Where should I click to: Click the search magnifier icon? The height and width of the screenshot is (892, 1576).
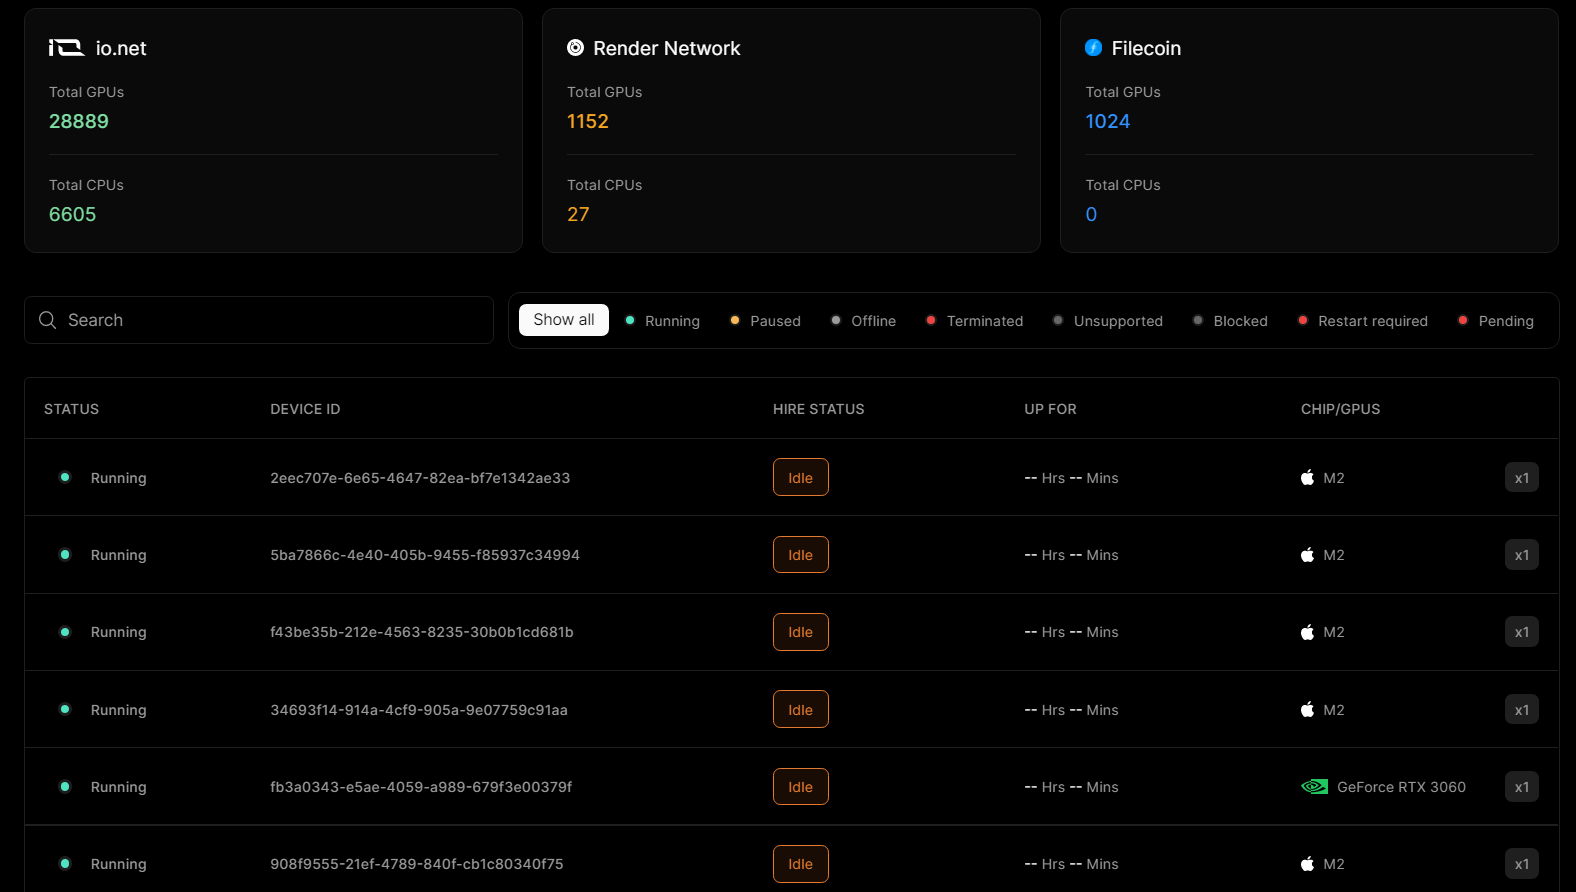pos(47,320)
